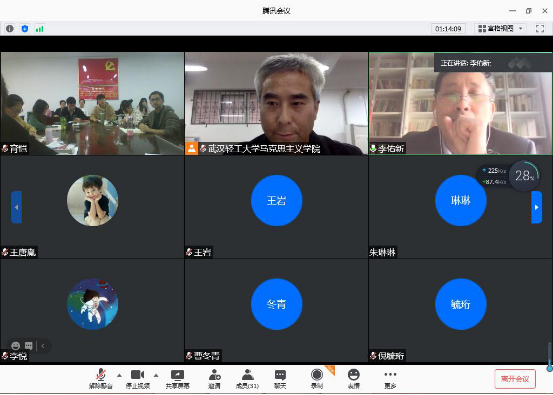The image size is (553, 395).
Task: Open video options arrow beside camera
Action: coord(156,375)
